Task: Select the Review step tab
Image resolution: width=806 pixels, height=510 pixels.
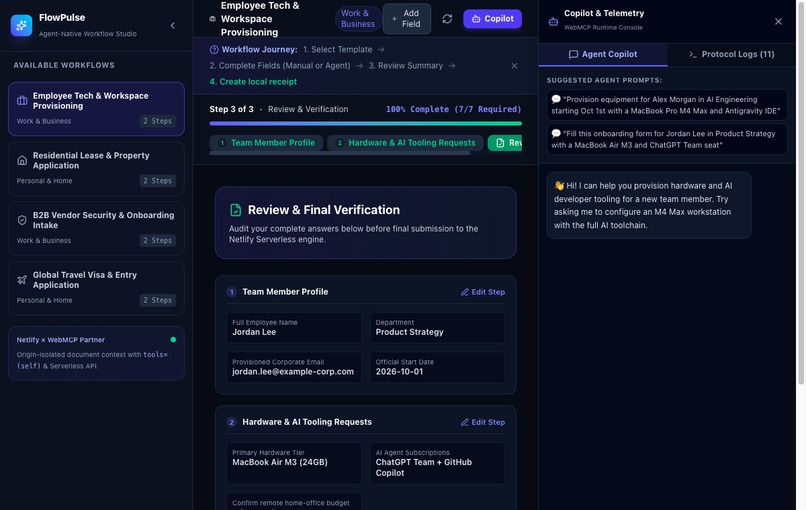Action: [x=505, y=142]
